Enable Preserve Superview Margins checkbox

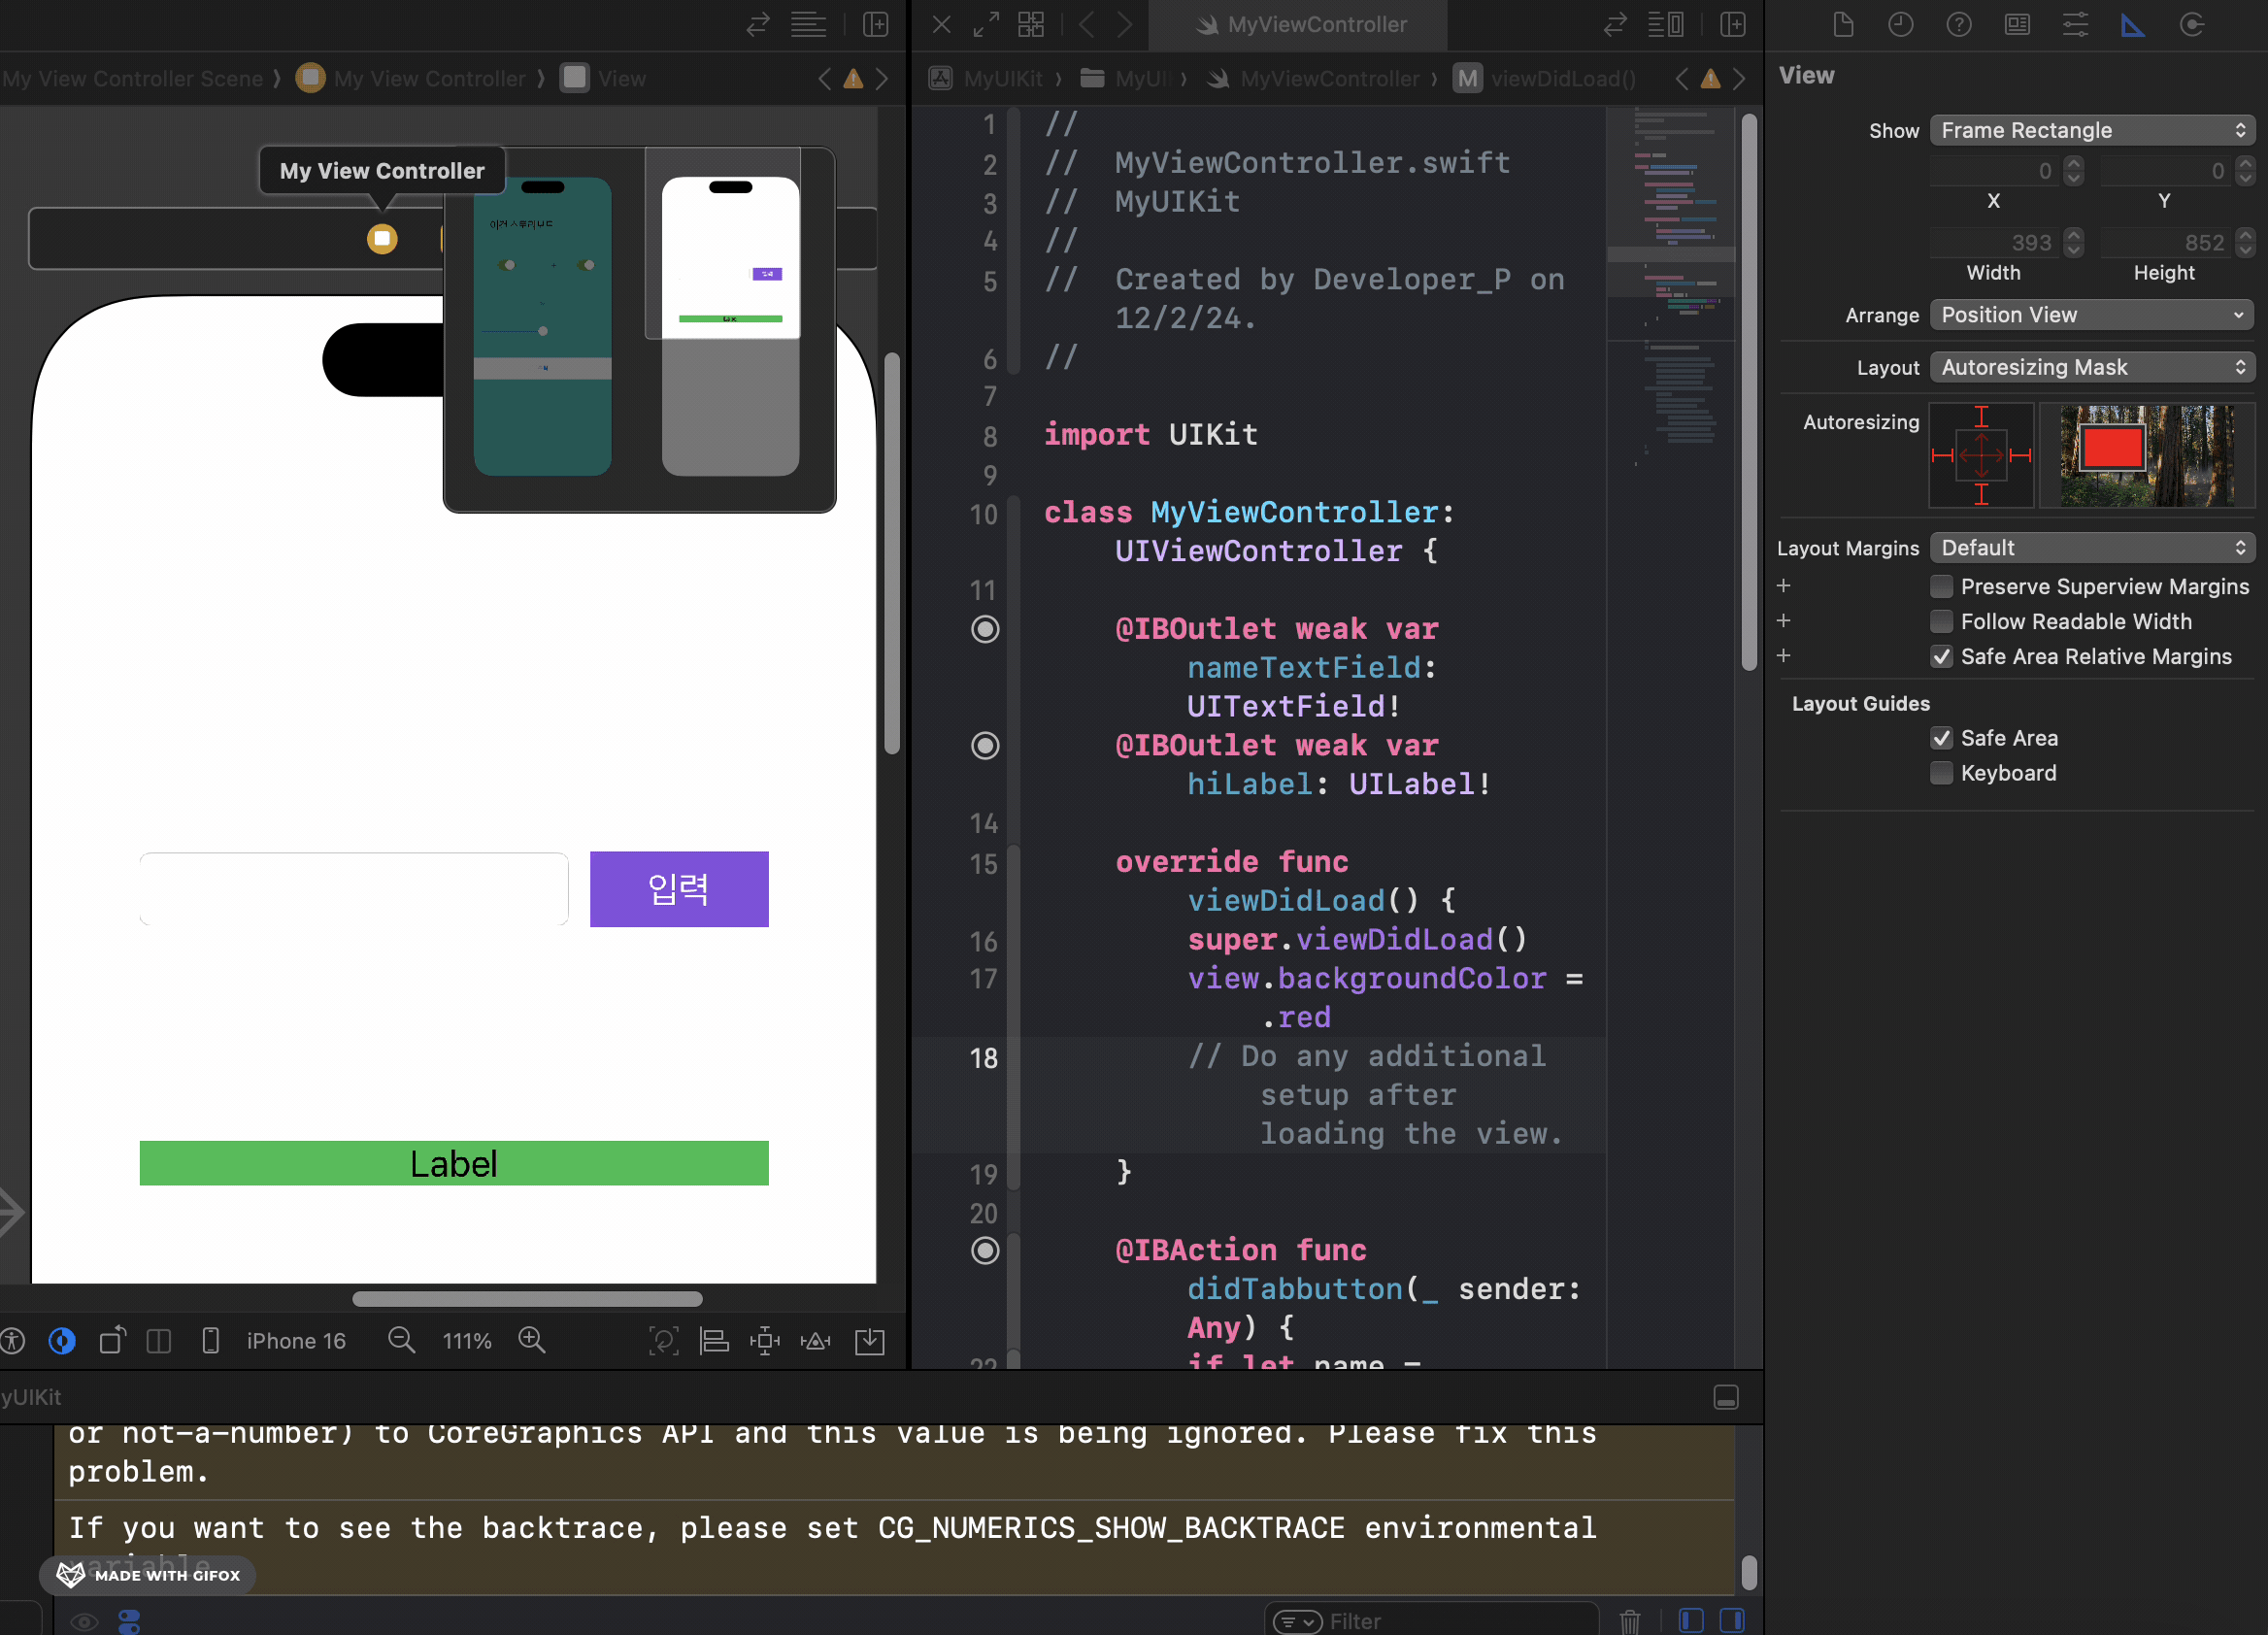click(x=1941, y=586)
